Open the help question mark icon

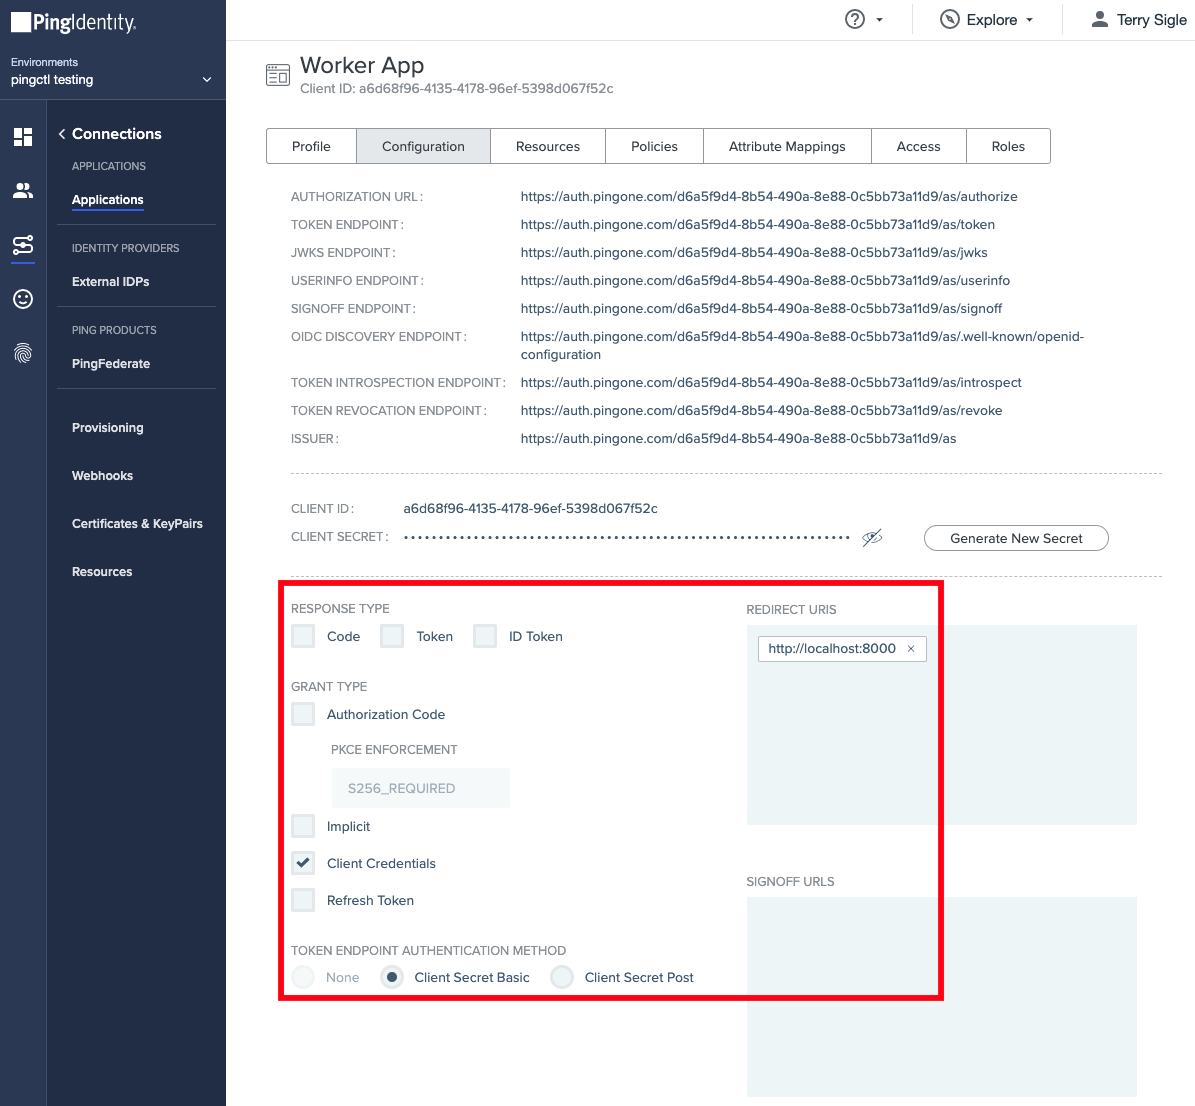click(855, 18)
